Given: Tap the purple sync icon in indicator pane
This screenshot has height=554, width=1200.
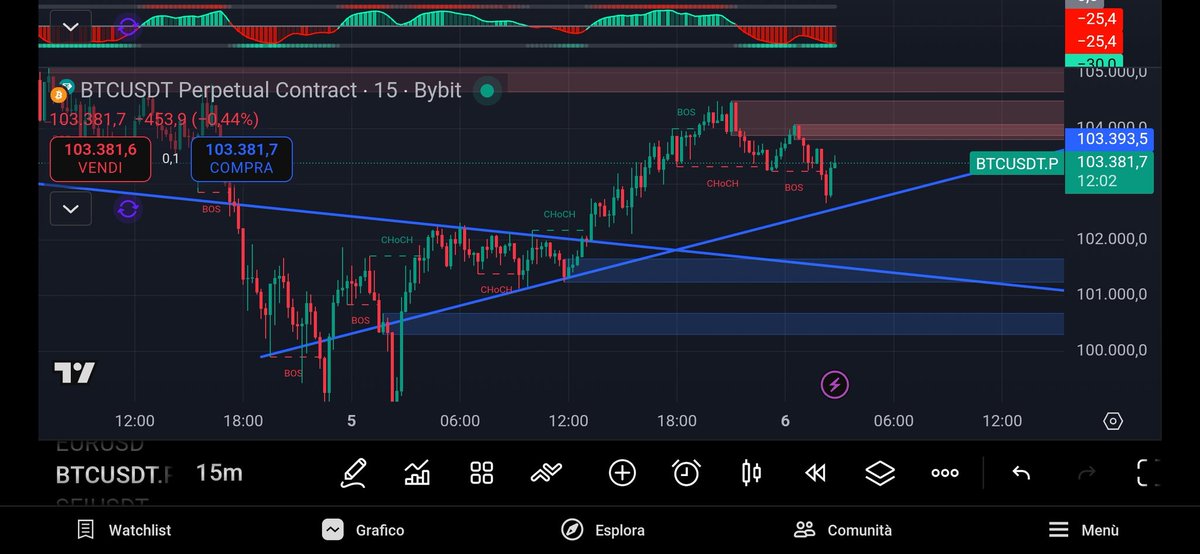Looking at the screenshot, I should tap(127, 26).
